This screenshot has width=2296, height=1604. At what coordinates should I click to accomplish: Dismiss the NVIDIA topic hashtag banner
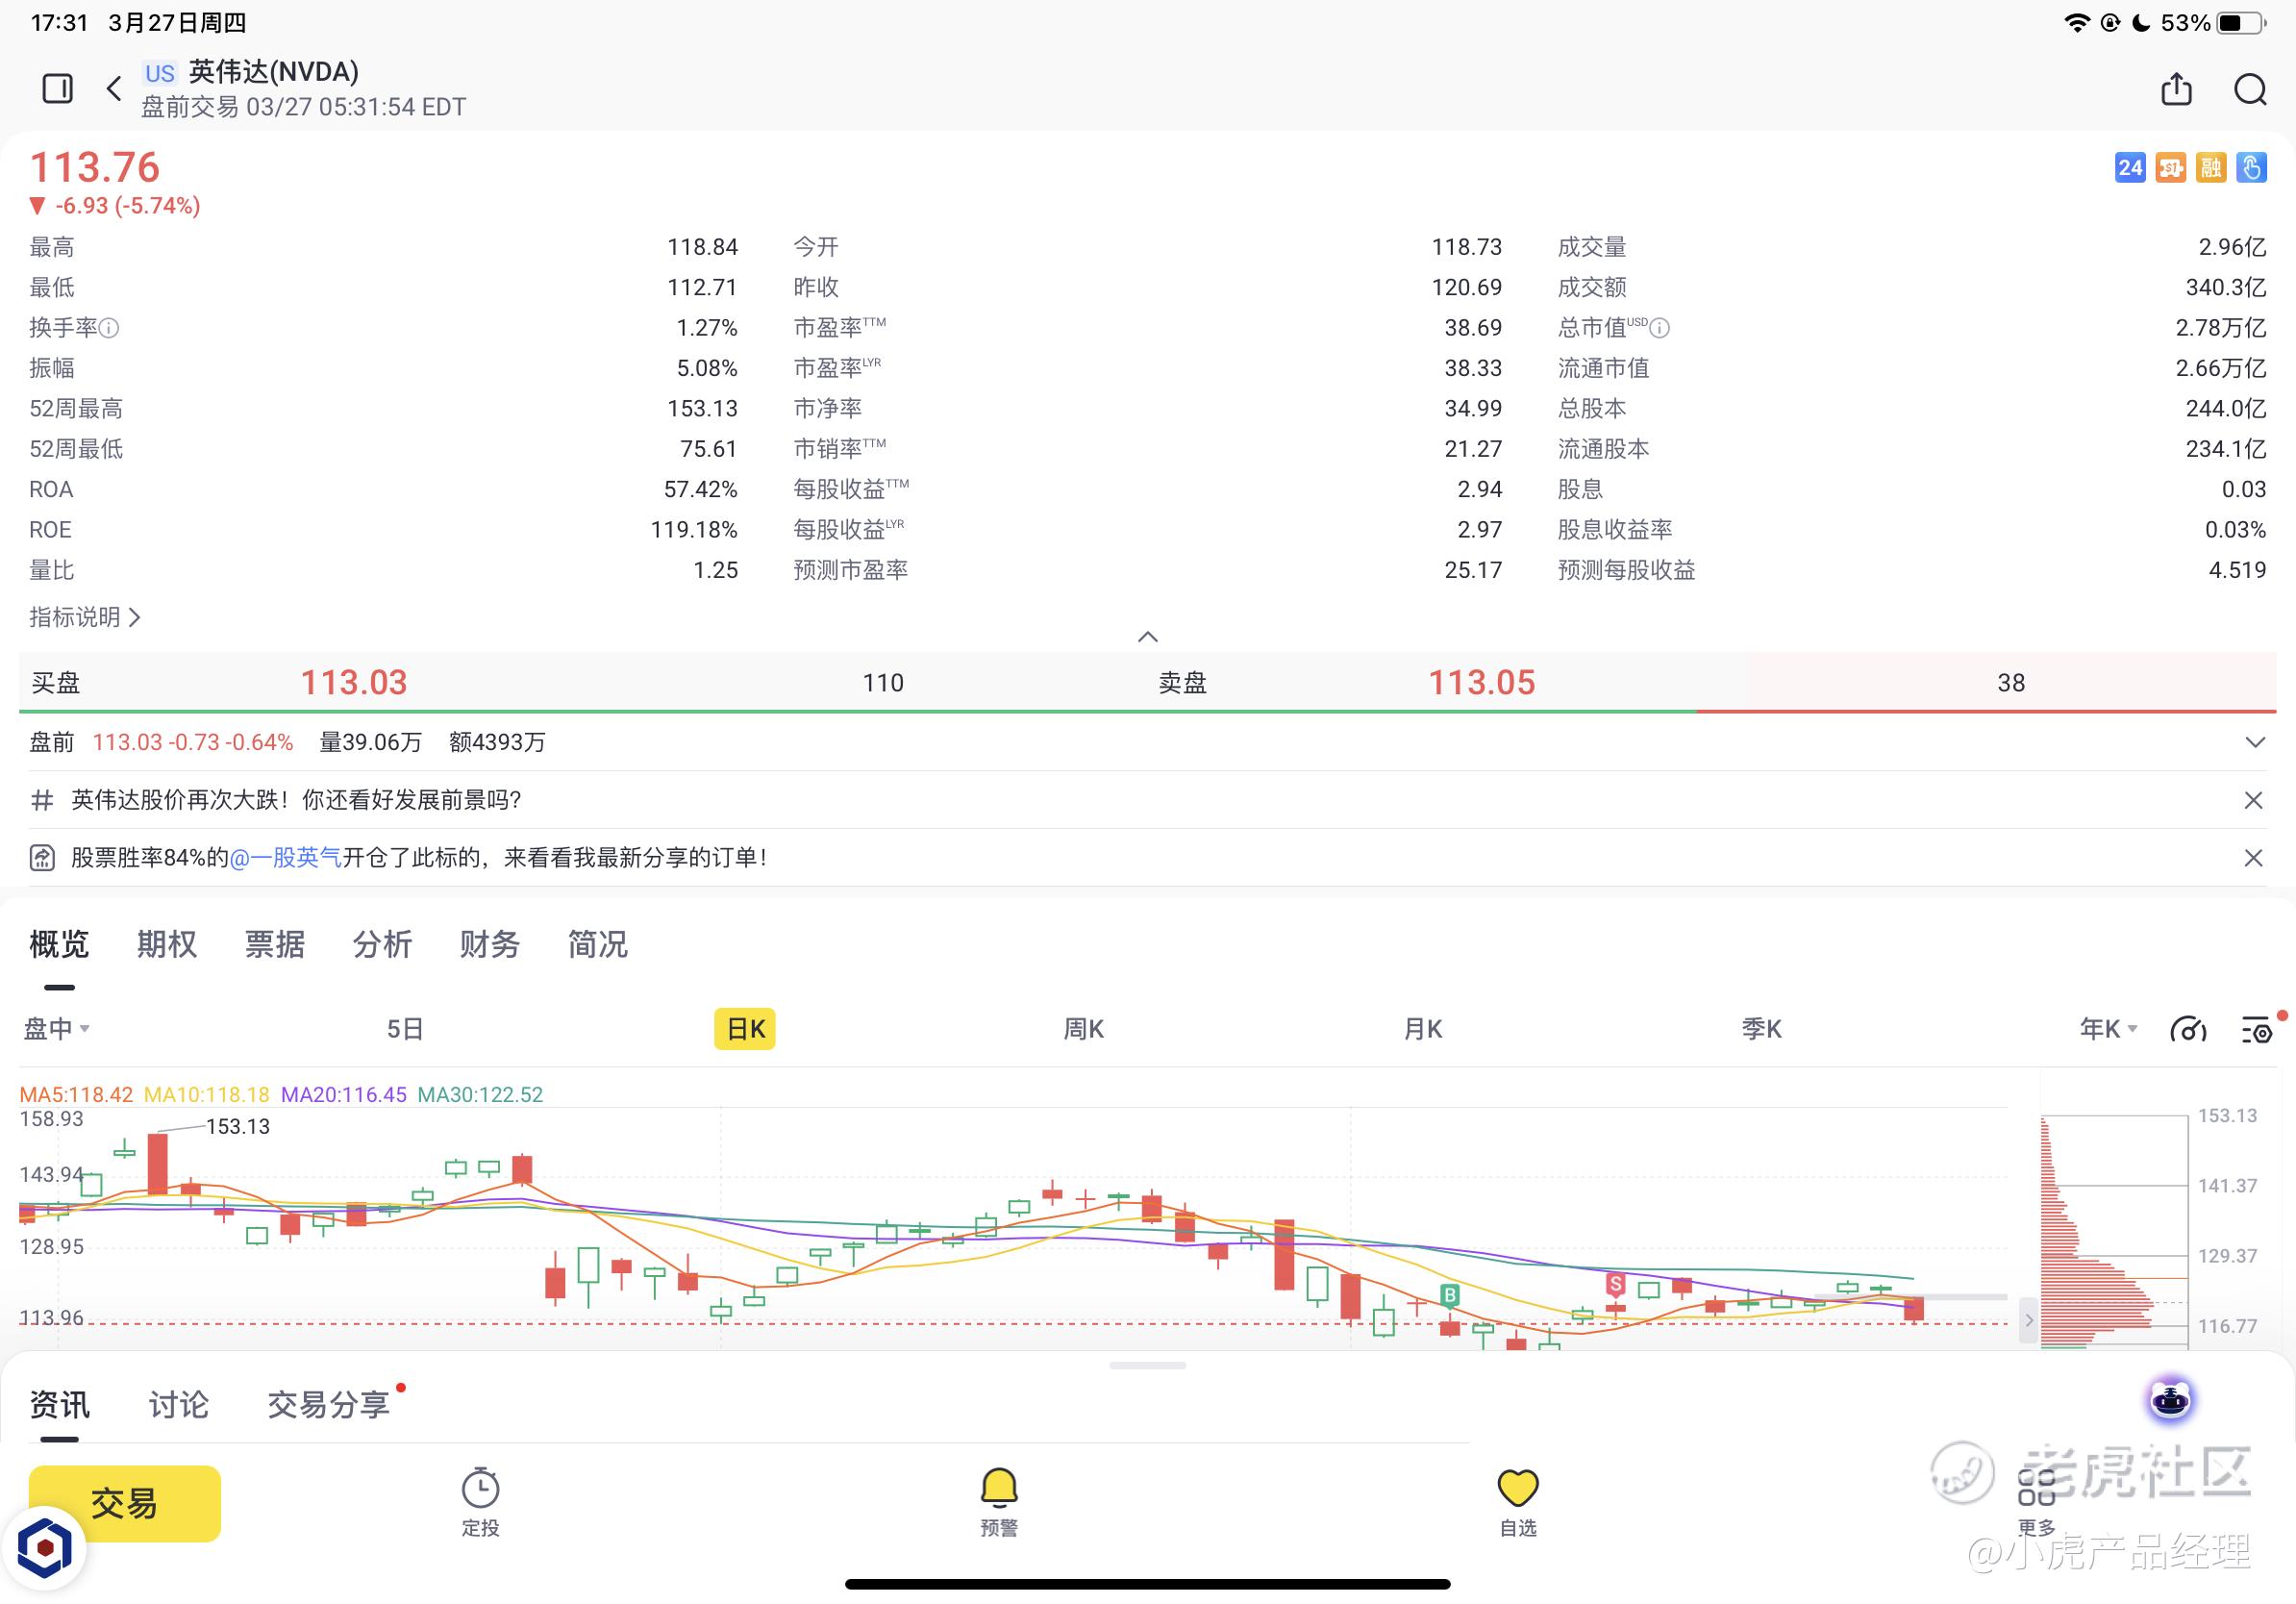(2253, 800)
